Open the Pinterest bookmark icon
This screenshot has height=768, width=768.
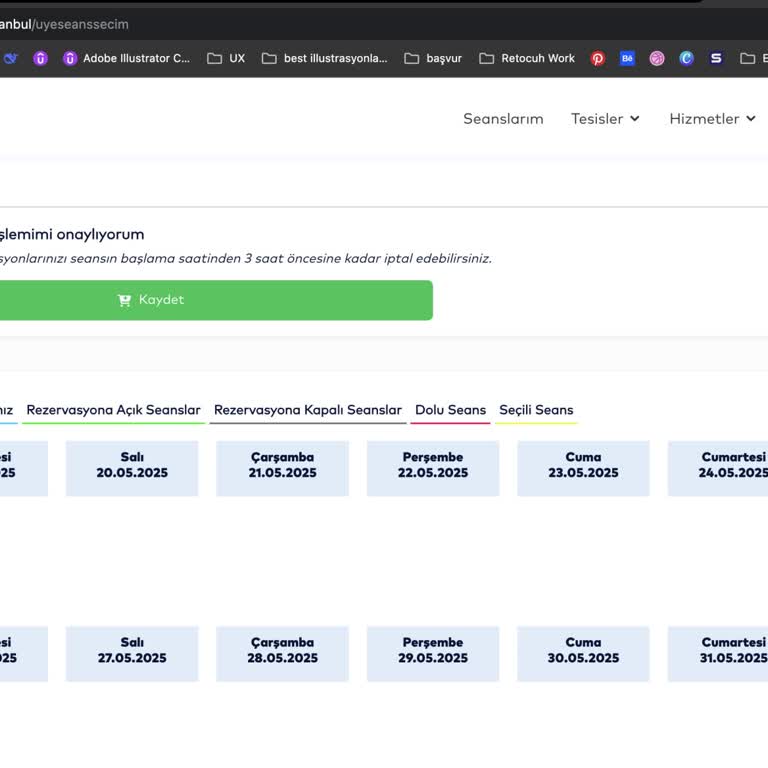click(598, 59)
